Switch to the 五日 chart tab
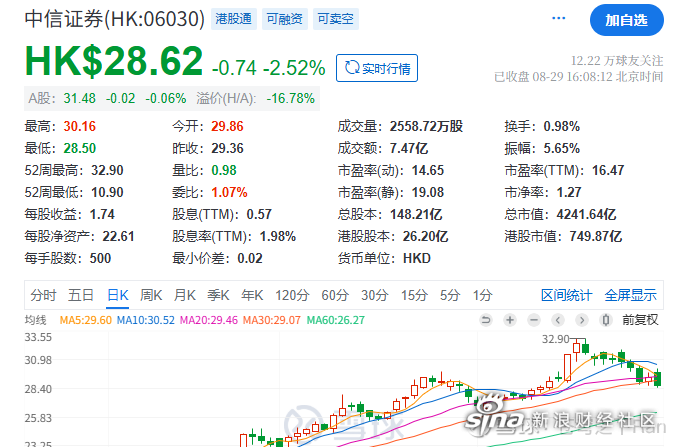686x447 pixels. pos(81,295)
